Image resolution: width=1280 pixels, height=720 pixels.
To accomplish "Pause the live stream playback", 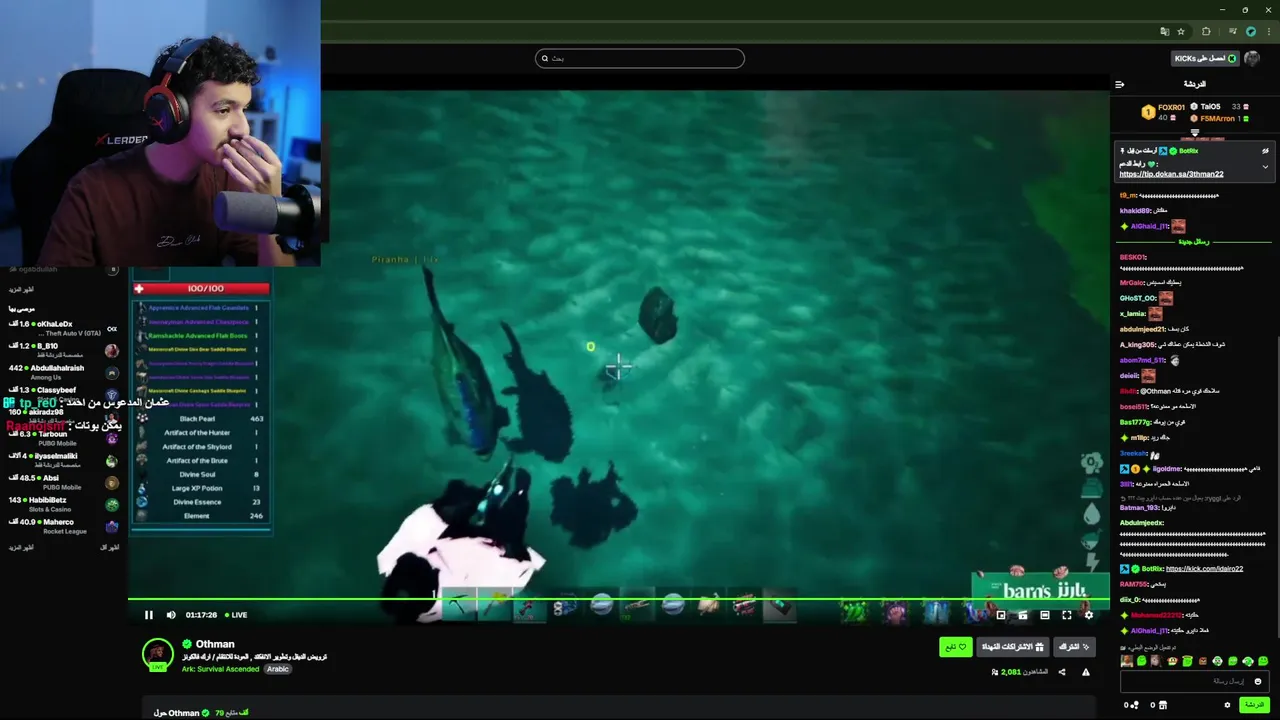I will tap(149, 615).
